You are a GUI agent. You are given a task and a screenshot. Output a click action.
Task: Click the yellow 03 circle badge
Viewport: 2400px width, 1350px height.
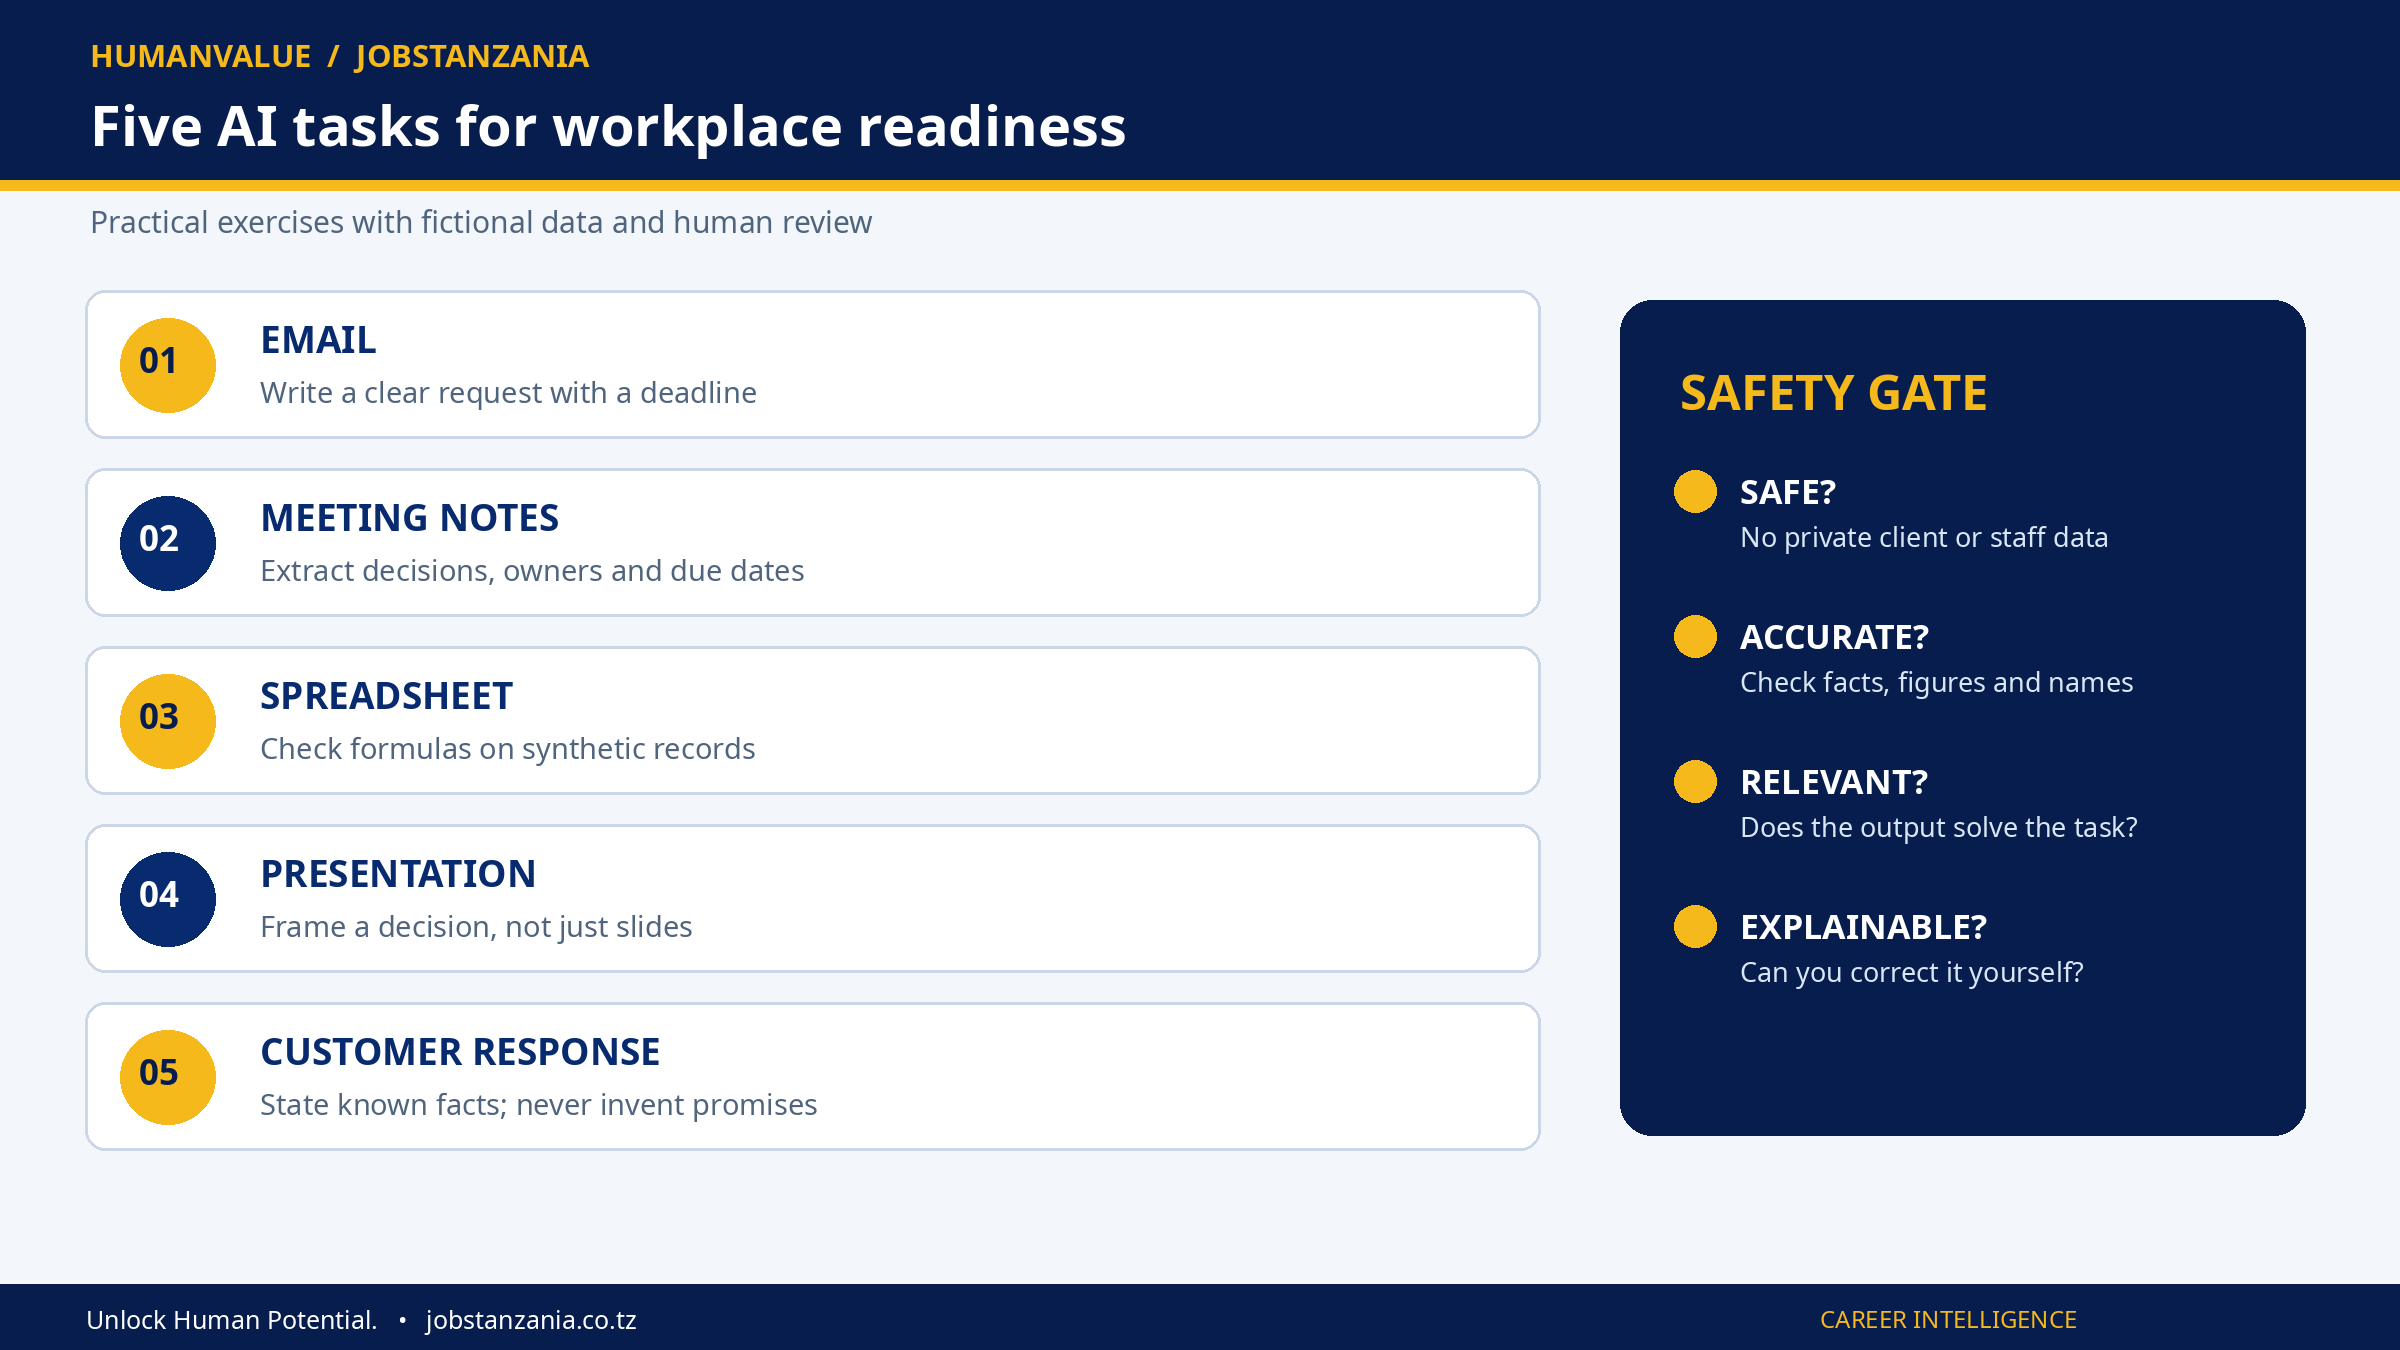click(168, 721)
